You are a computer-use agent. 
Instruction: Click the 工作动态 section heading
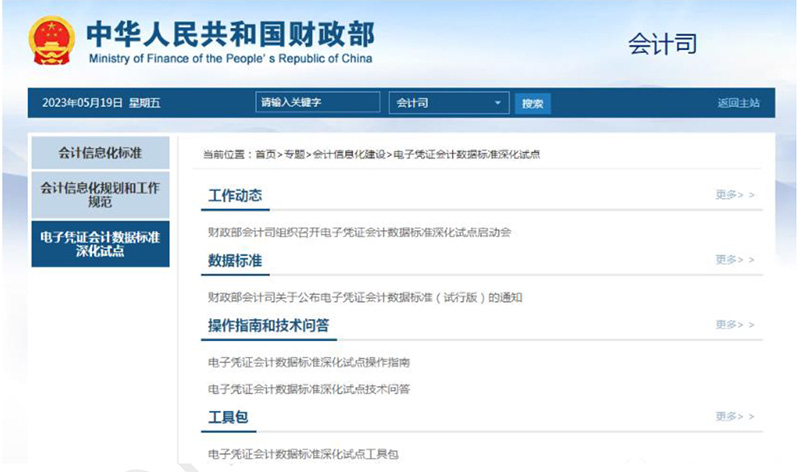coord(235,195)
